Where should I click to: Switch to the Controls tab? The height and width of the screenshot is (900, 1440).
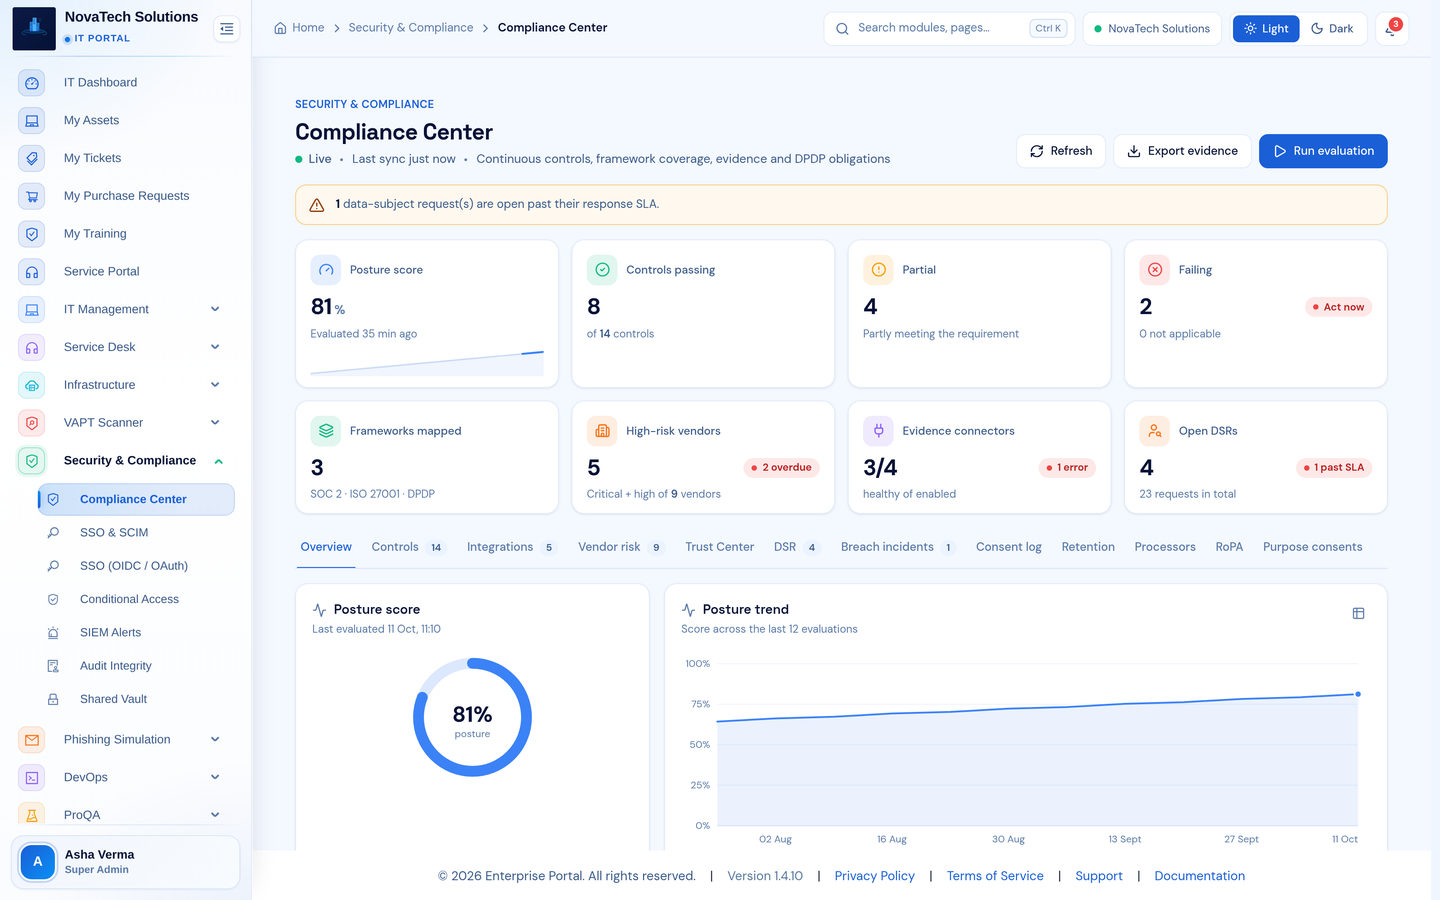[407, 547]
